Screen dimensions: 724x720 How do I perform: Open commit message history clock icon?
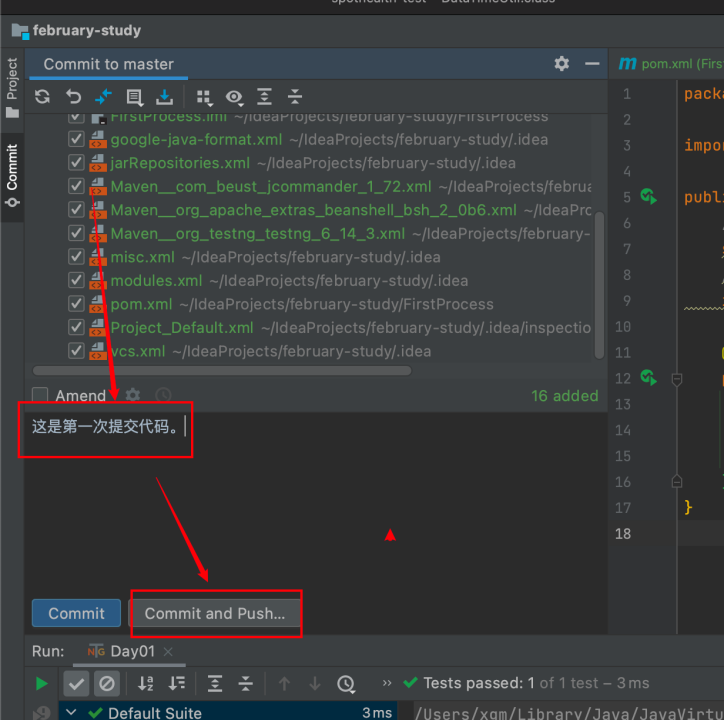click(x=163, y=395)
